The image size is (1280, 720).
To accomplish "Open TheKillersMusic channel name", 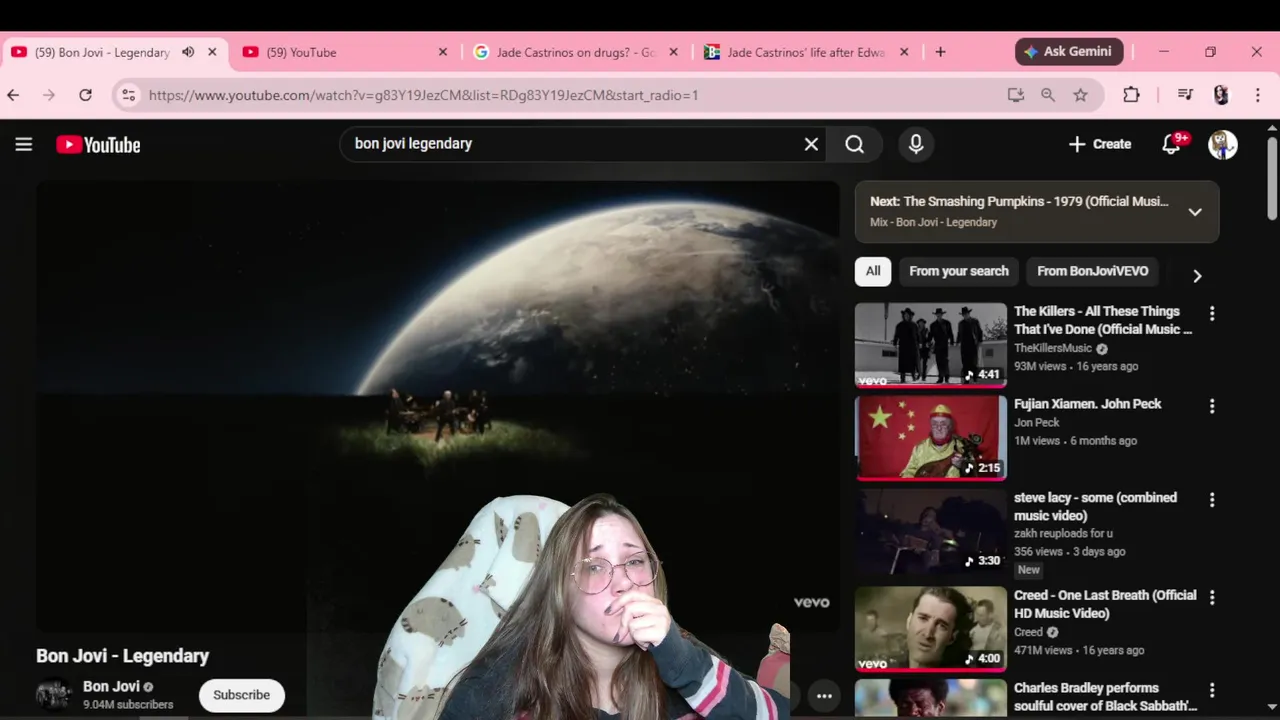I will pos(1053,348).
